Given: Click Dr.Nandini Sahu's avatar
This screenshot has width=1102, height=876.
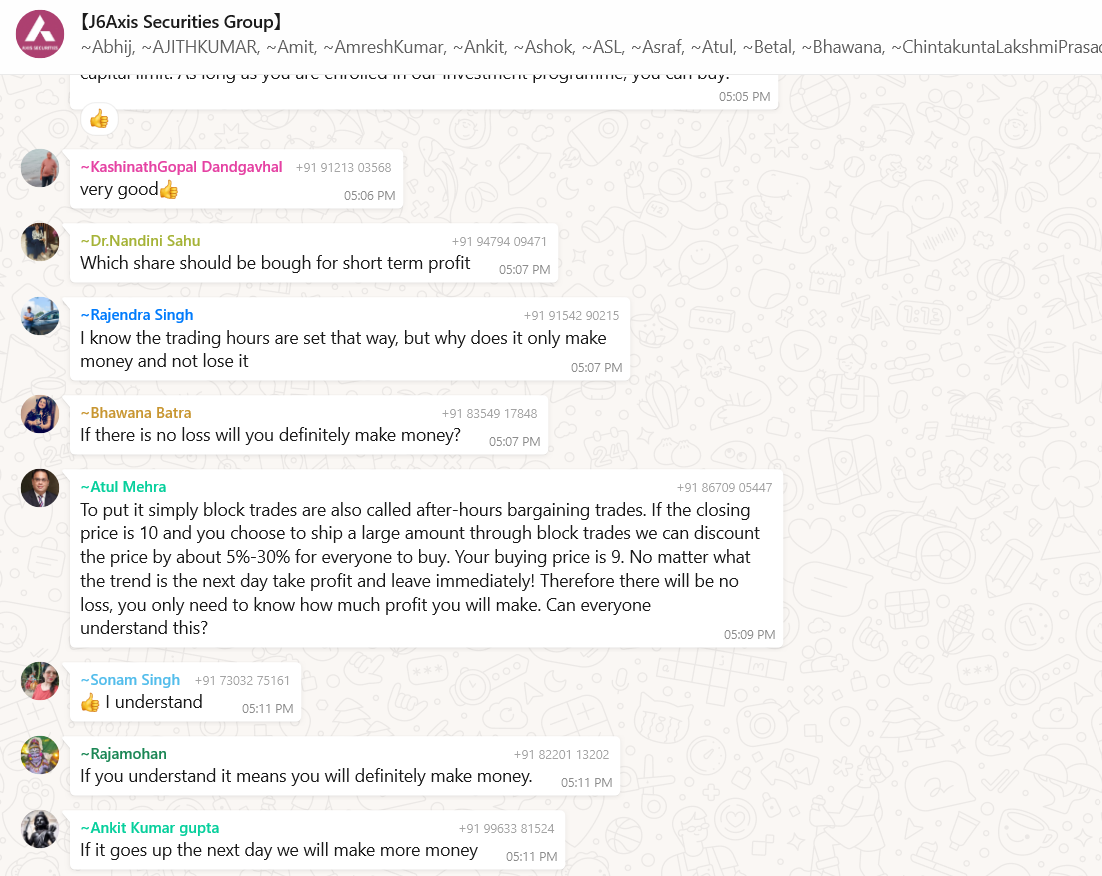Looking at the screenshot, I should click(40, 242).
